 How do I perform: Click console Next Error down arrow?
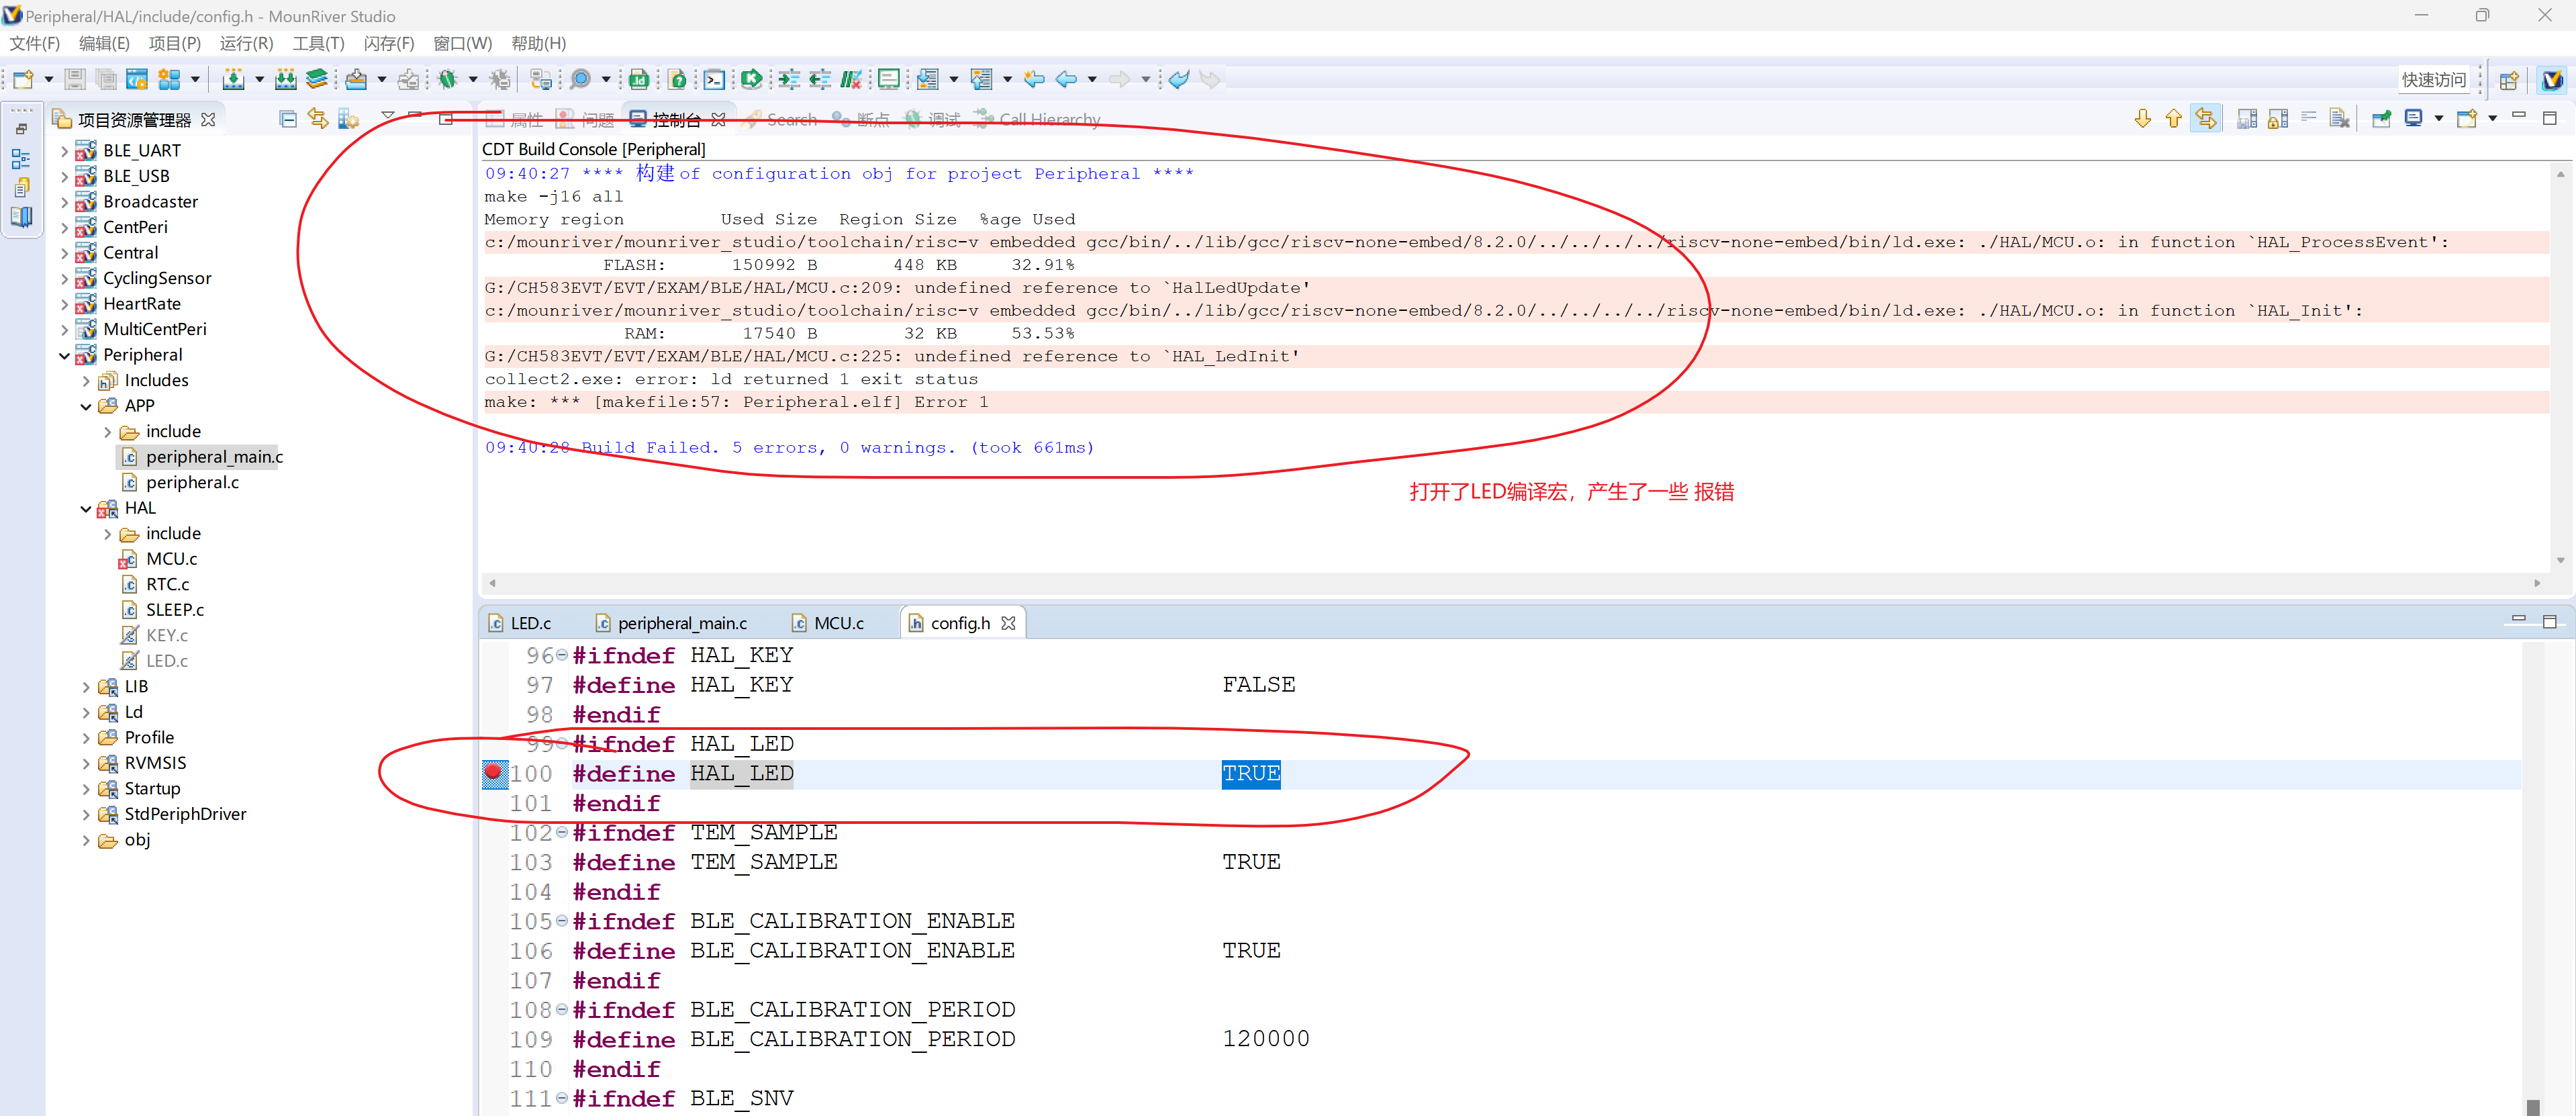(2142, 119)
